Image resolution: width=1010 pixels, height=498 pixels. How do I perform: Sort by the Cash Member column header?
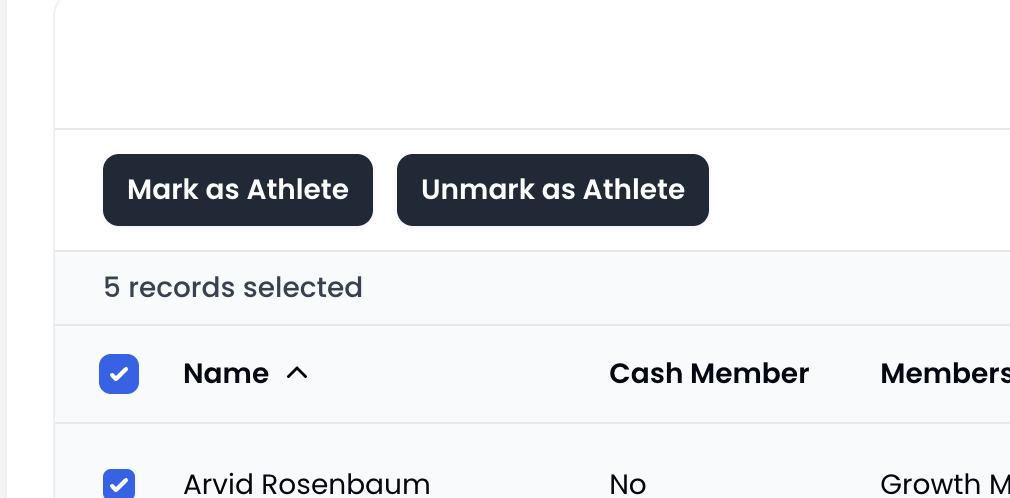coord(709,374)
